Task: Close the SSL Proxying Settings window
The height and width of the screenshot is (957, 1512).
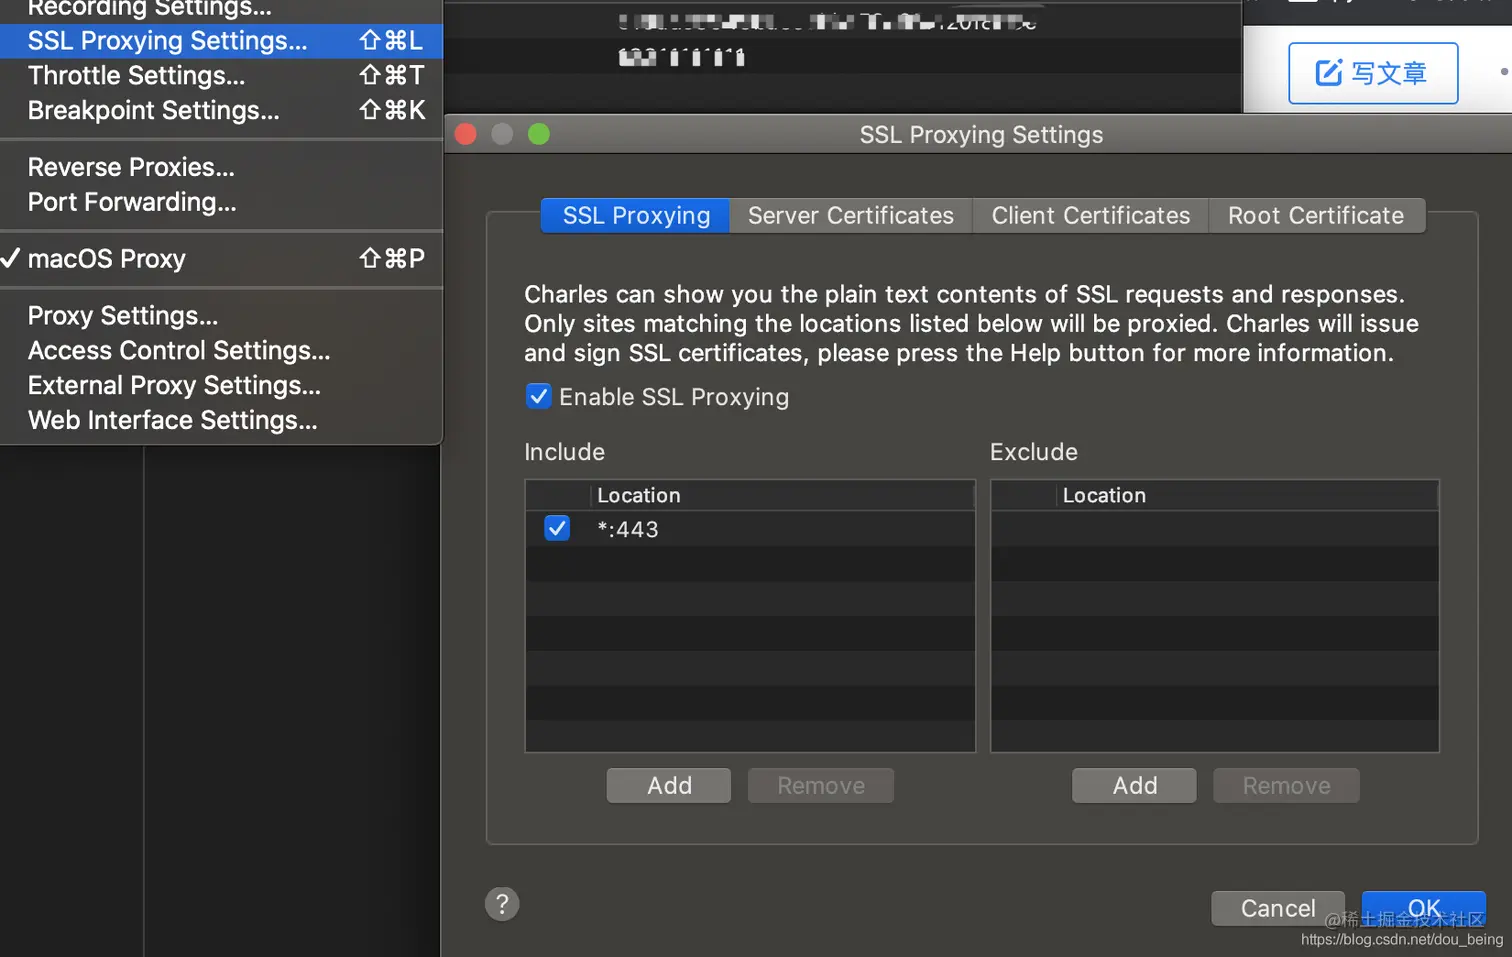Action: click(466, 134)
